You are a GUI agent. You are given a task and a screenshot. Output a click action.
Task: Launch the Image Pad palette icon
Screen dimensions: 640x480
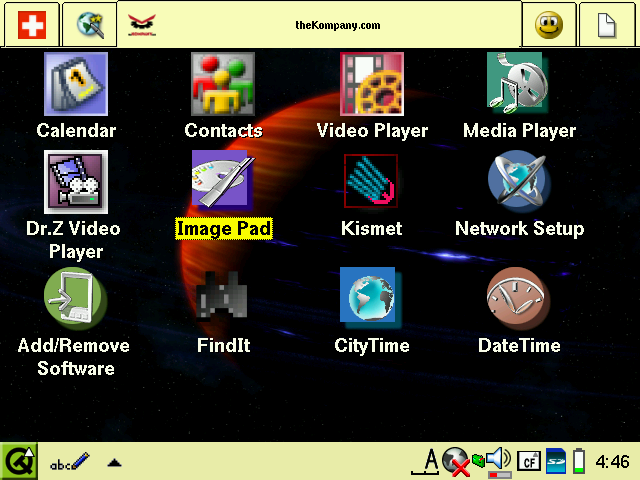pos(223,180)
